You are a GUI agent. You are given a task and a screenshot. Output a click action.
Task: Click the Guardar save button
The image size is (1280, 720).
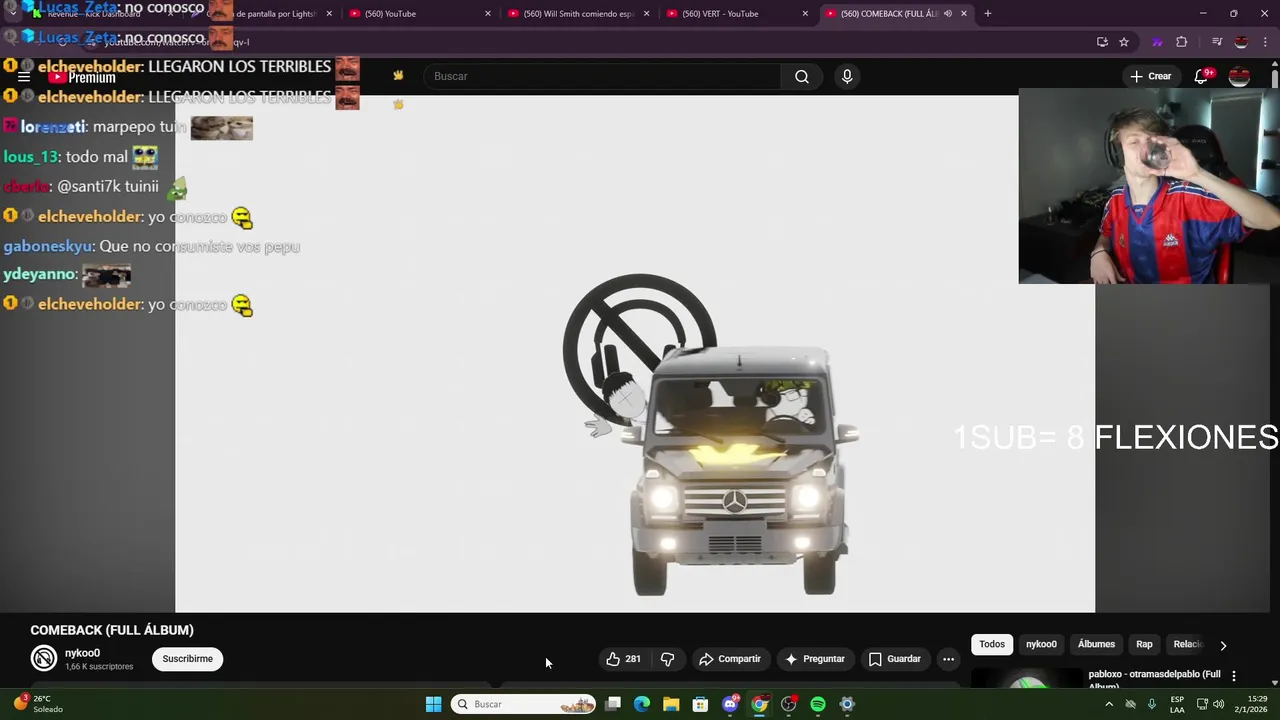[894, 659]
